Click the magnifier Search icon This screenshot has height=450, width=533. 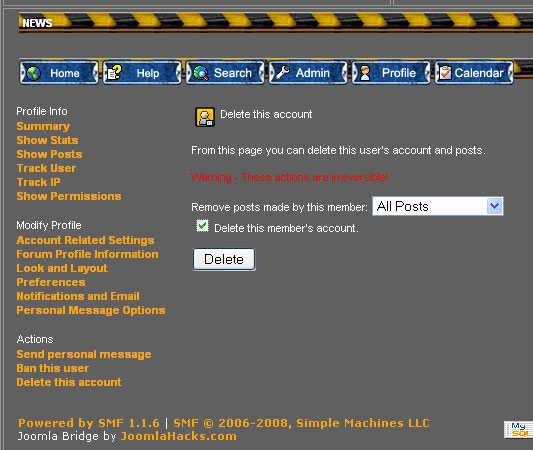(x=201, y=73)
